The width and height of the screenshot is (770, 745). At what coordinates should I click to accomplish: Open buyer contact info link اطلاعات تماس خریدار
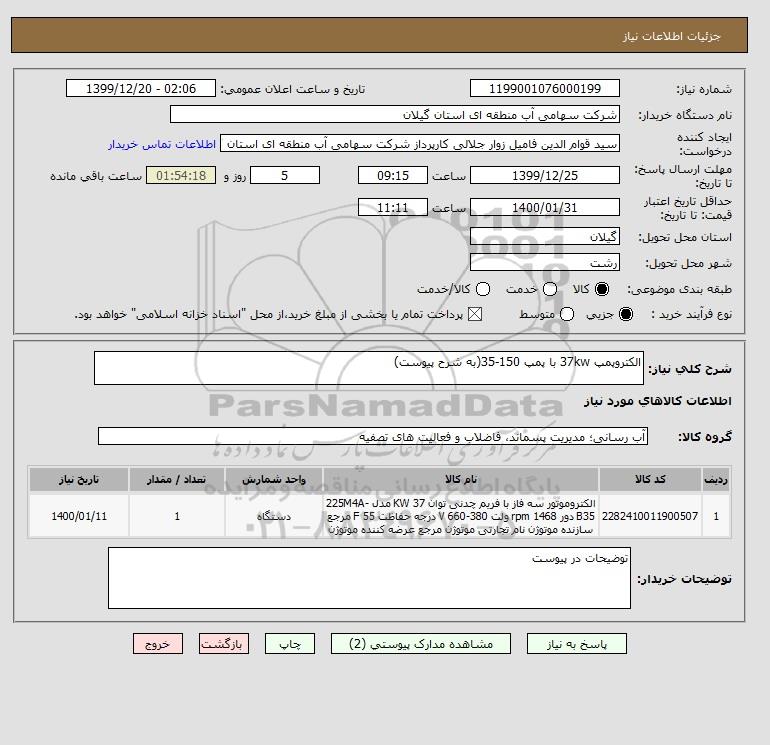coord(162,144)
